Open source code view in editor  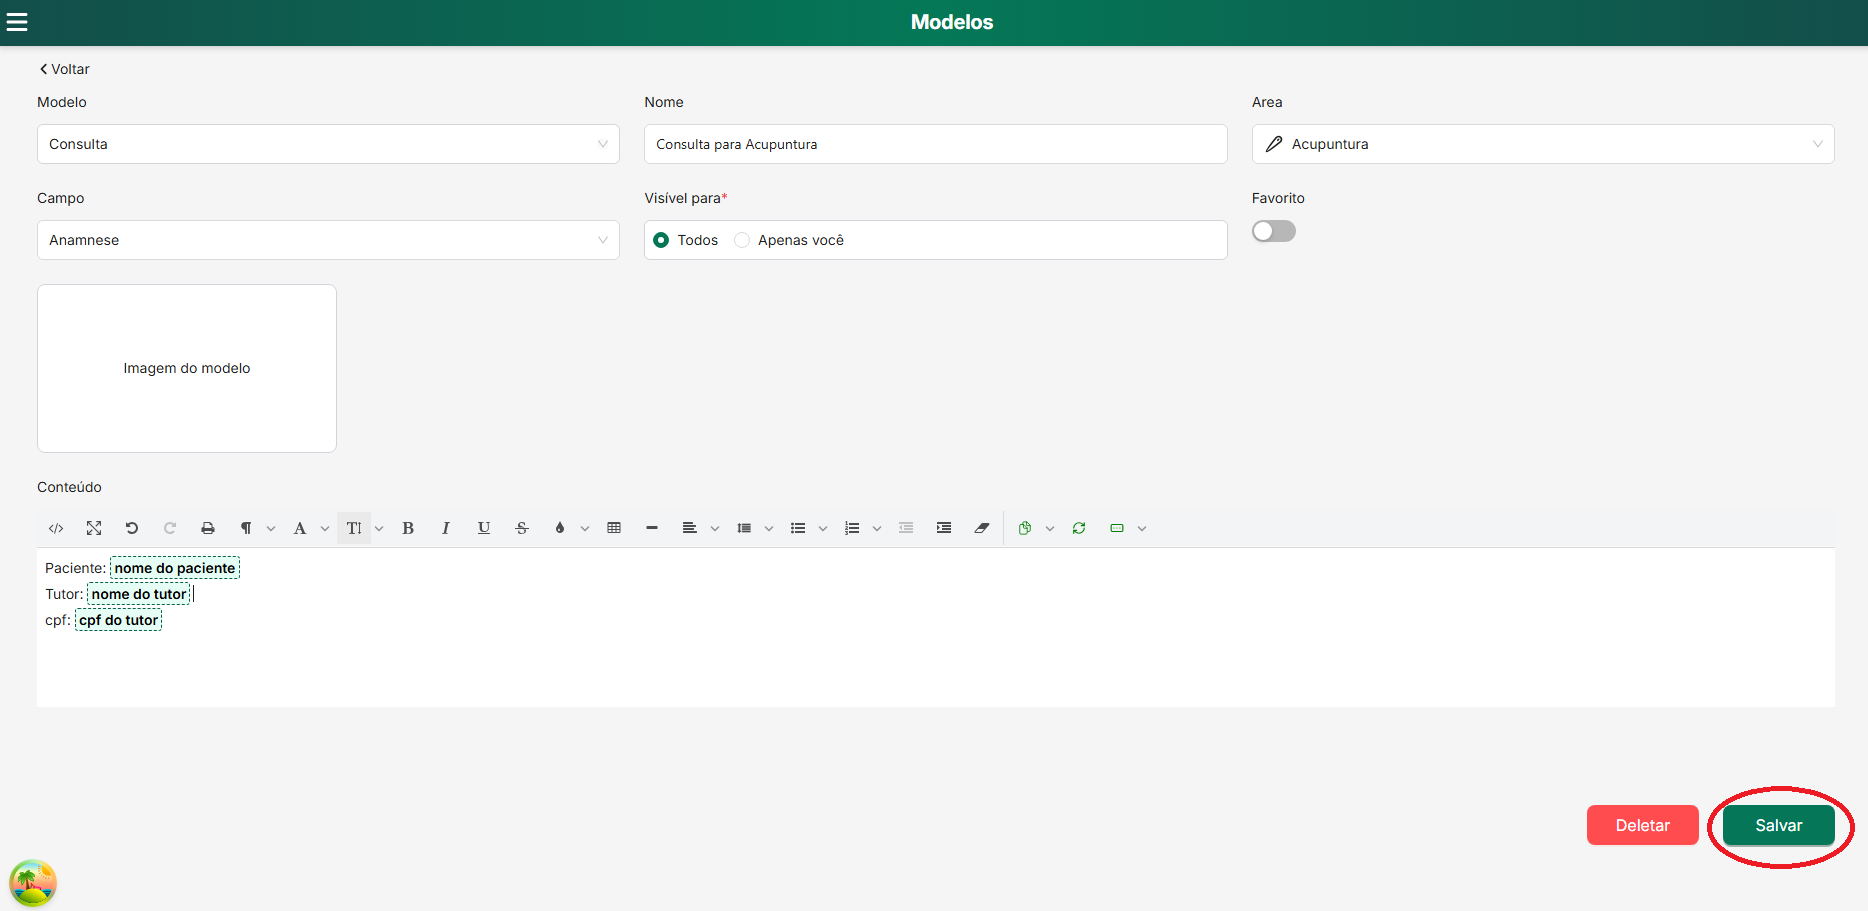(x=56, y=528)
